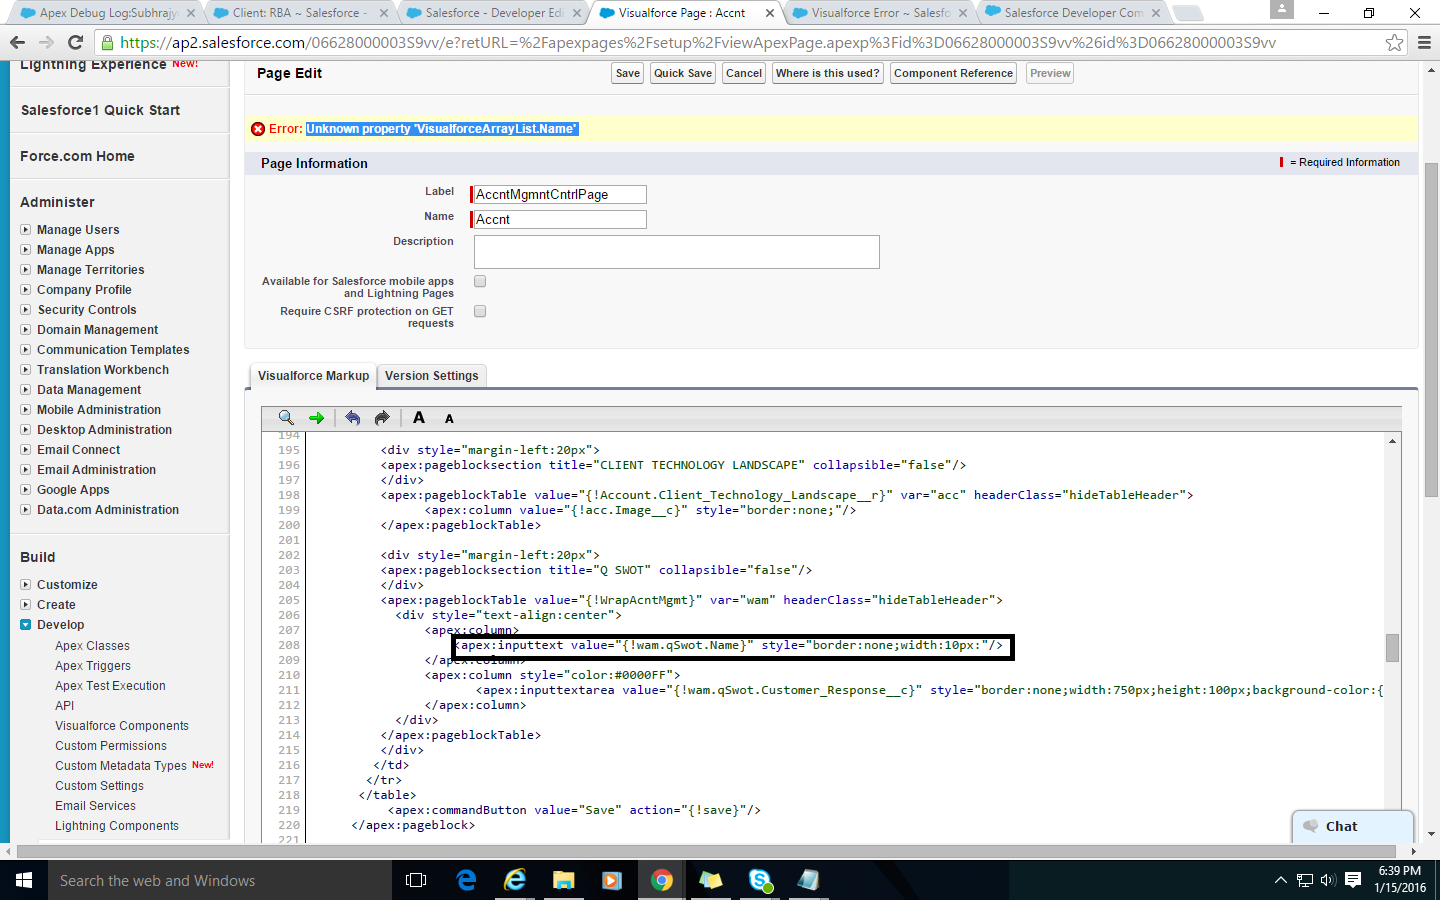Open Chrome from the Windows taskbar
Viewport: 1440px width, 900px height.
click(x=661, y=880)
